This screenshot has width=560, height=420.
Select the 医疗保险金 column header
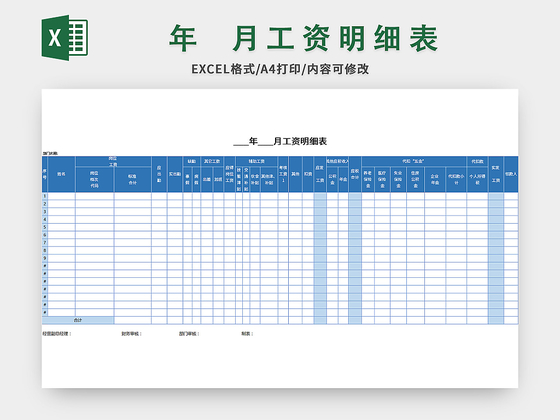[x=382, y=179]
